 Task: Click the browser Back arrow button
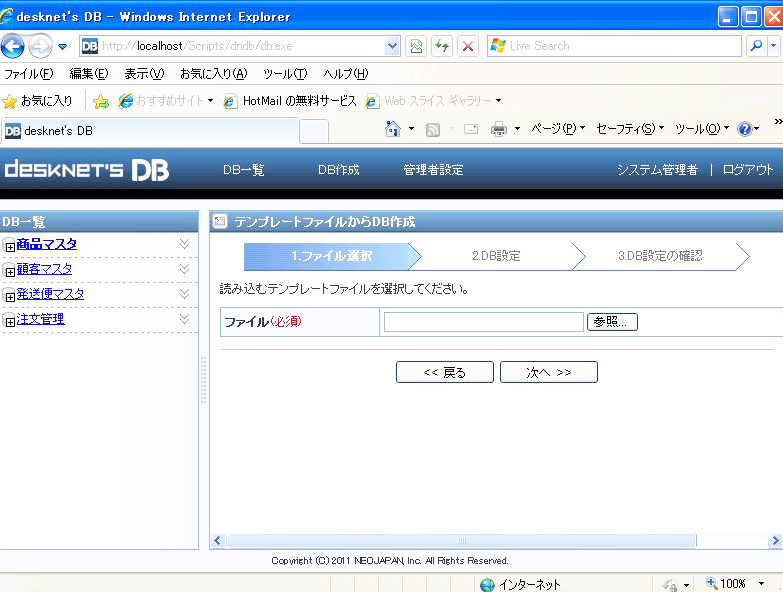13,46
